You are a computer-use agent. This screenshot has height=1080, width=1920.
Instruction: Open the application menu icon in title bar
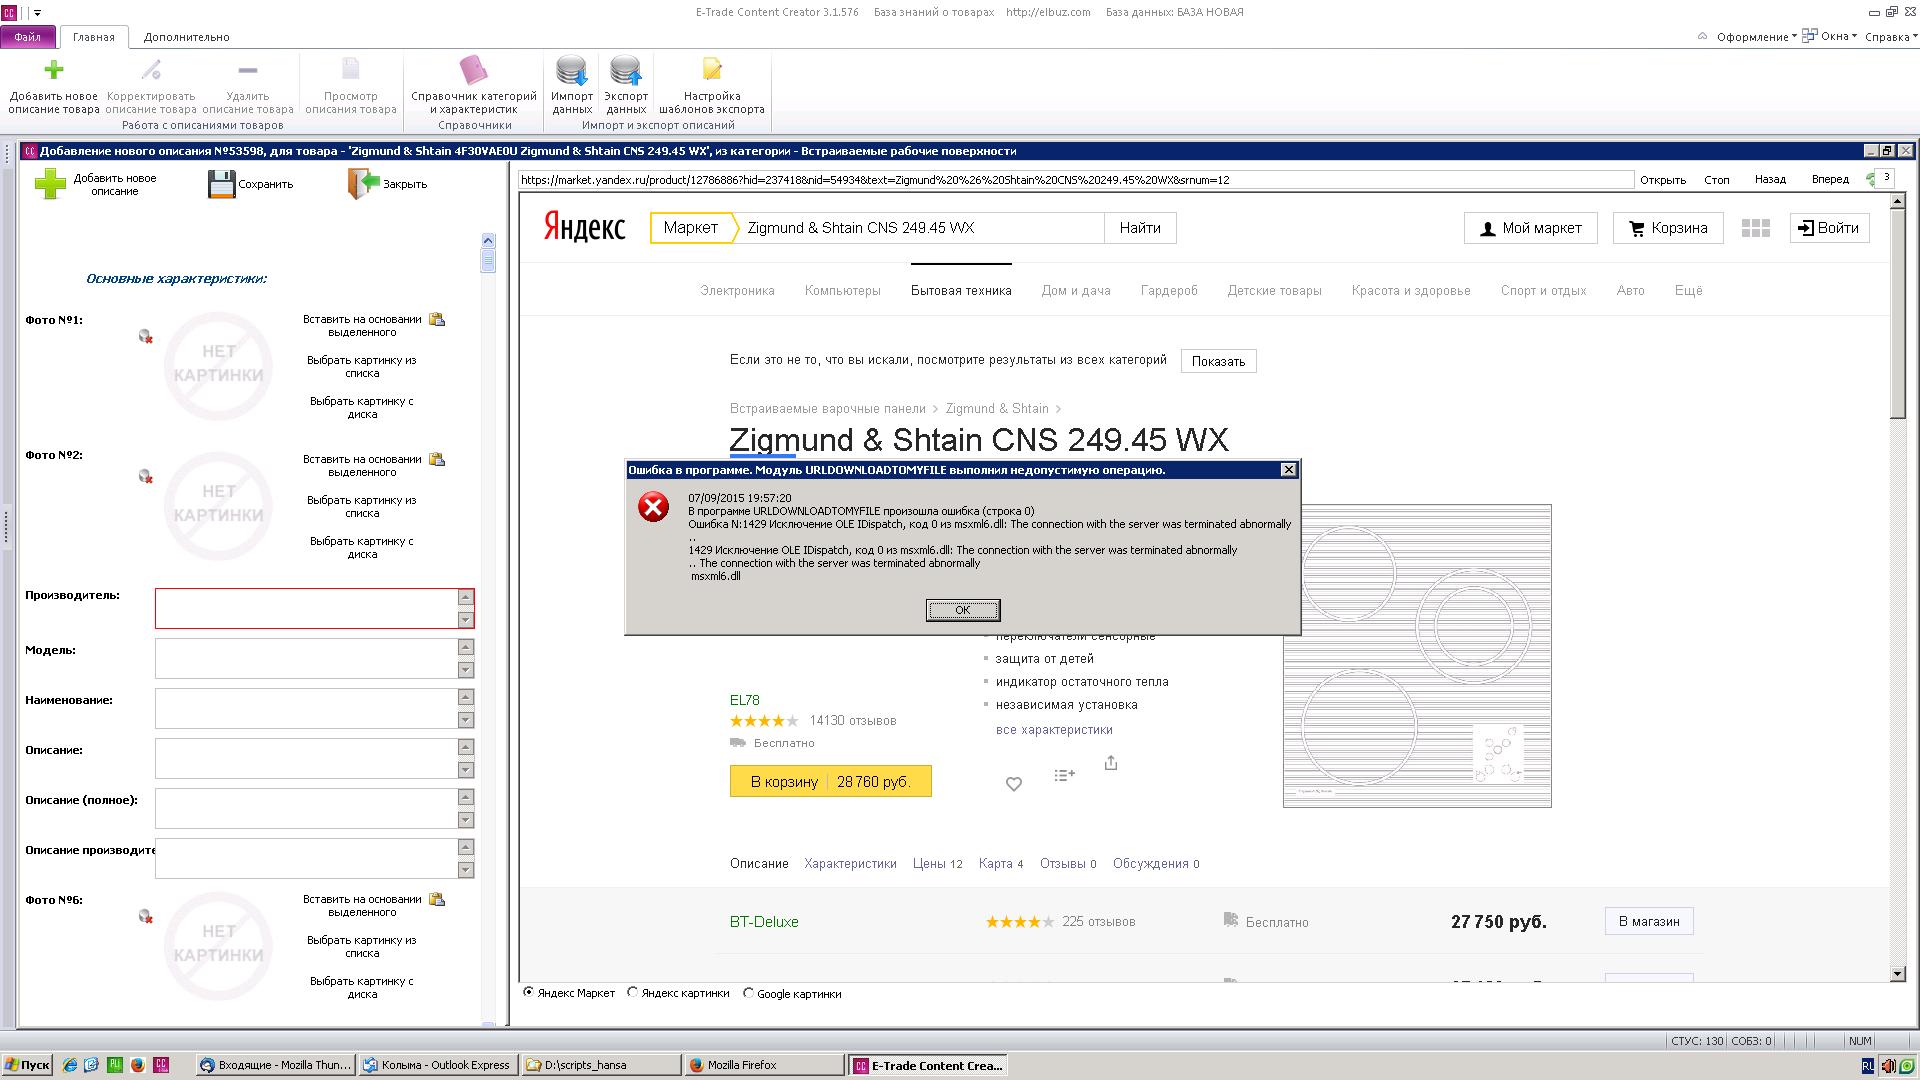coord(9,13)
